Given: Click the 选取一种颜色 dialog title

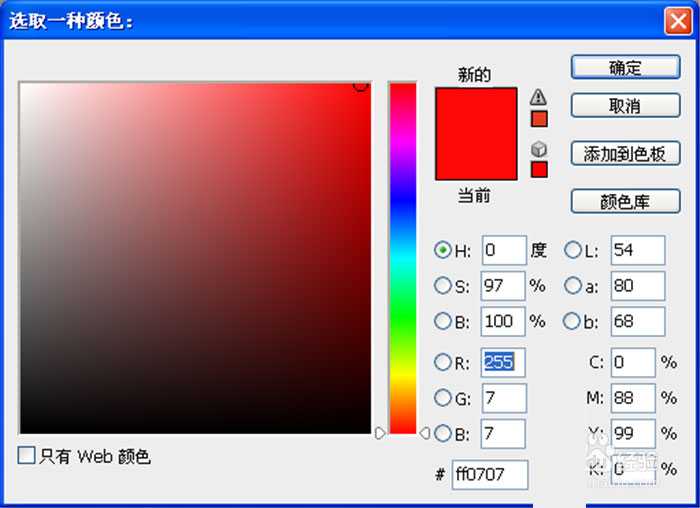Looking at the screenshot, I should (71, 21).
